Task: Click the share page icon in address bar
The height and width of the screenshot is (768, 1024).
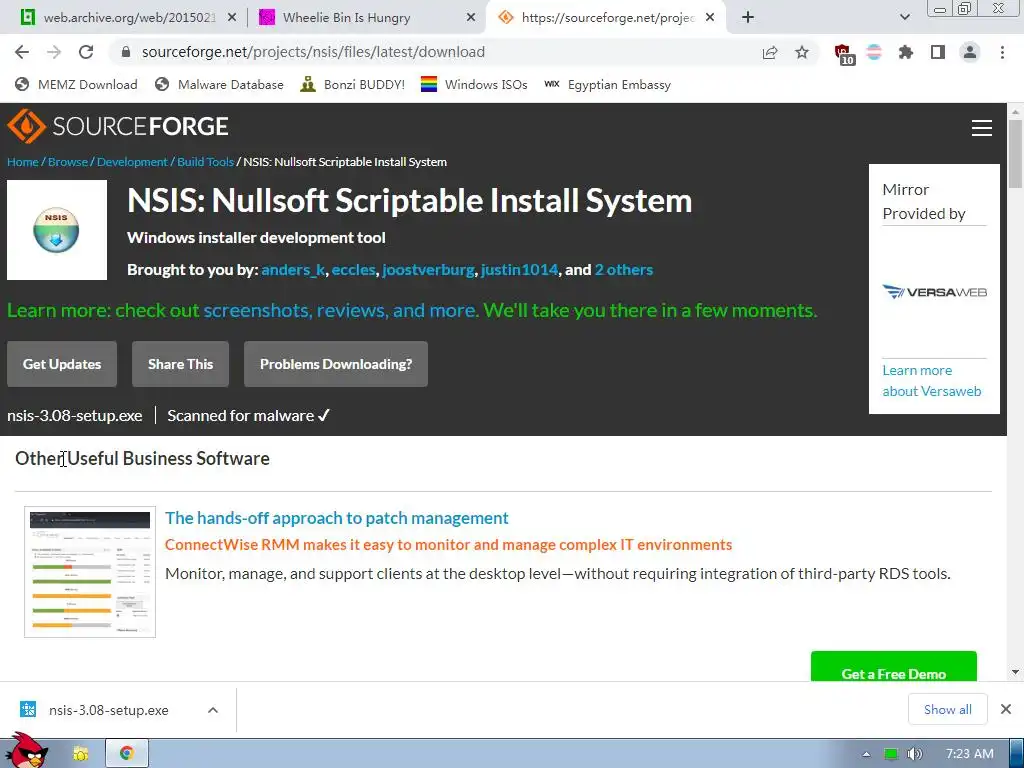Action: click(x=770, y=52)
